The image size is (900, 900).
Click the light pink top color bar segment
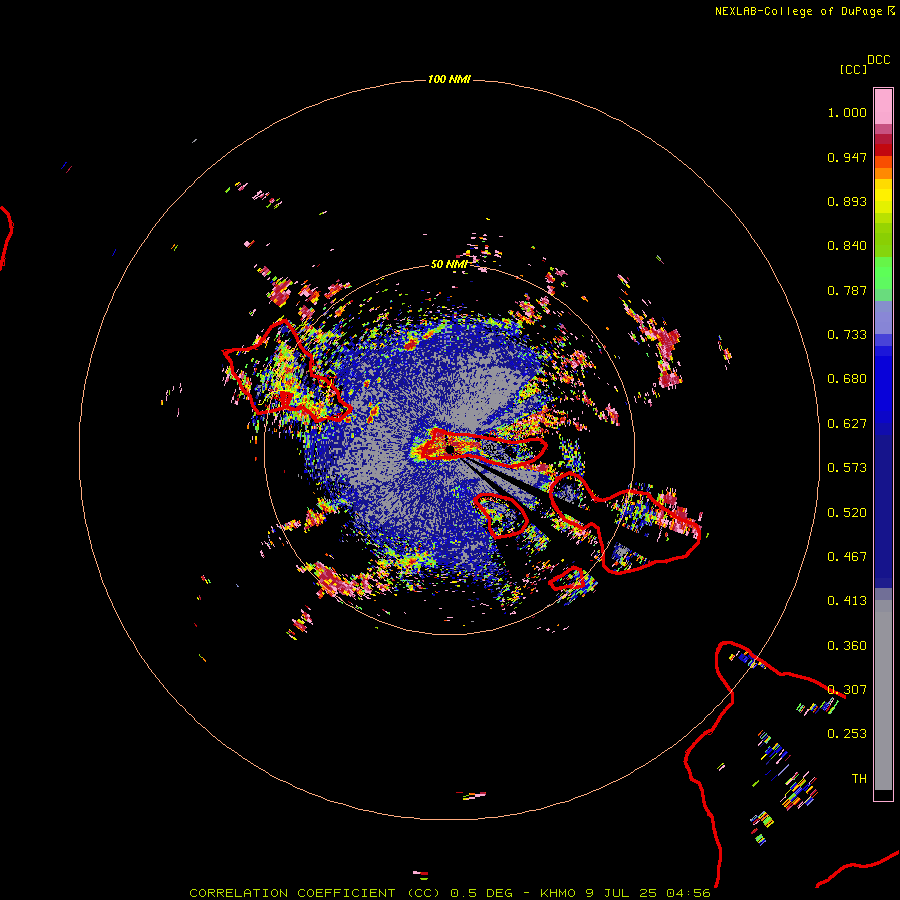pyautogui.click(x=883, y=106)
